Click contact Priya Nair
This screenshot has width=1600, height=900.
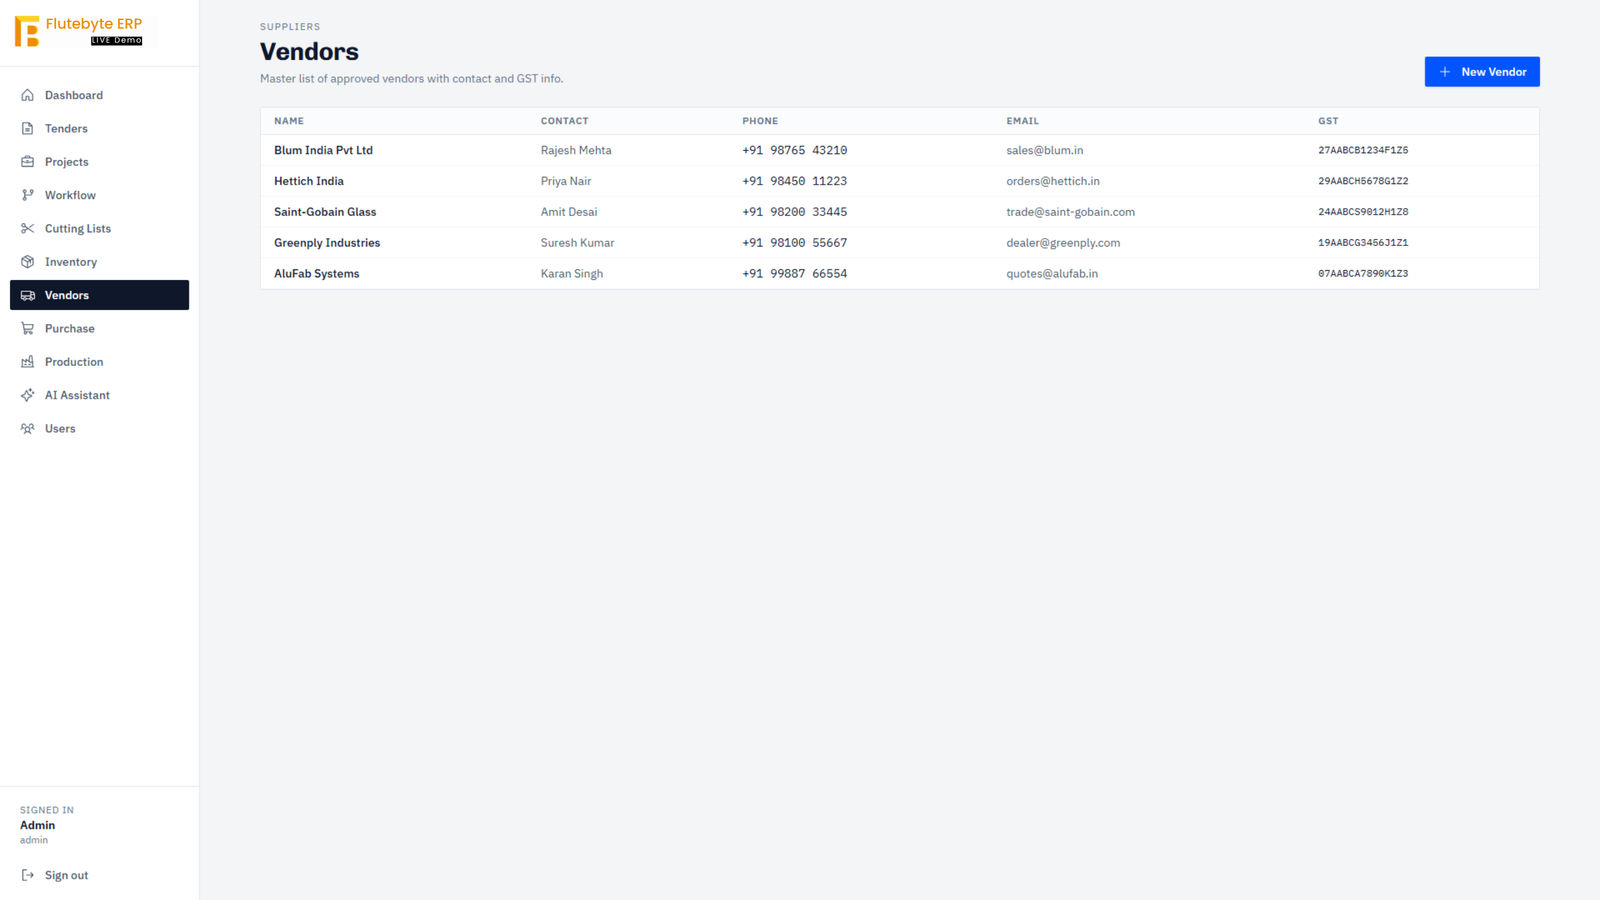click(x=566, y=181)
